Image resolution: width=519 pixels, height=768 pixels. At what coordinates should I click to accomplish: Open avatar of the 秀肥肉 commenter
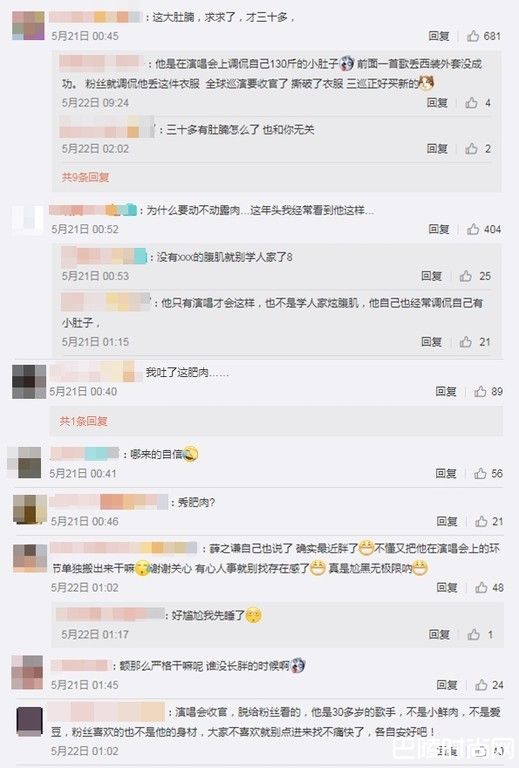pyautogui.click(x=30, y=509)
